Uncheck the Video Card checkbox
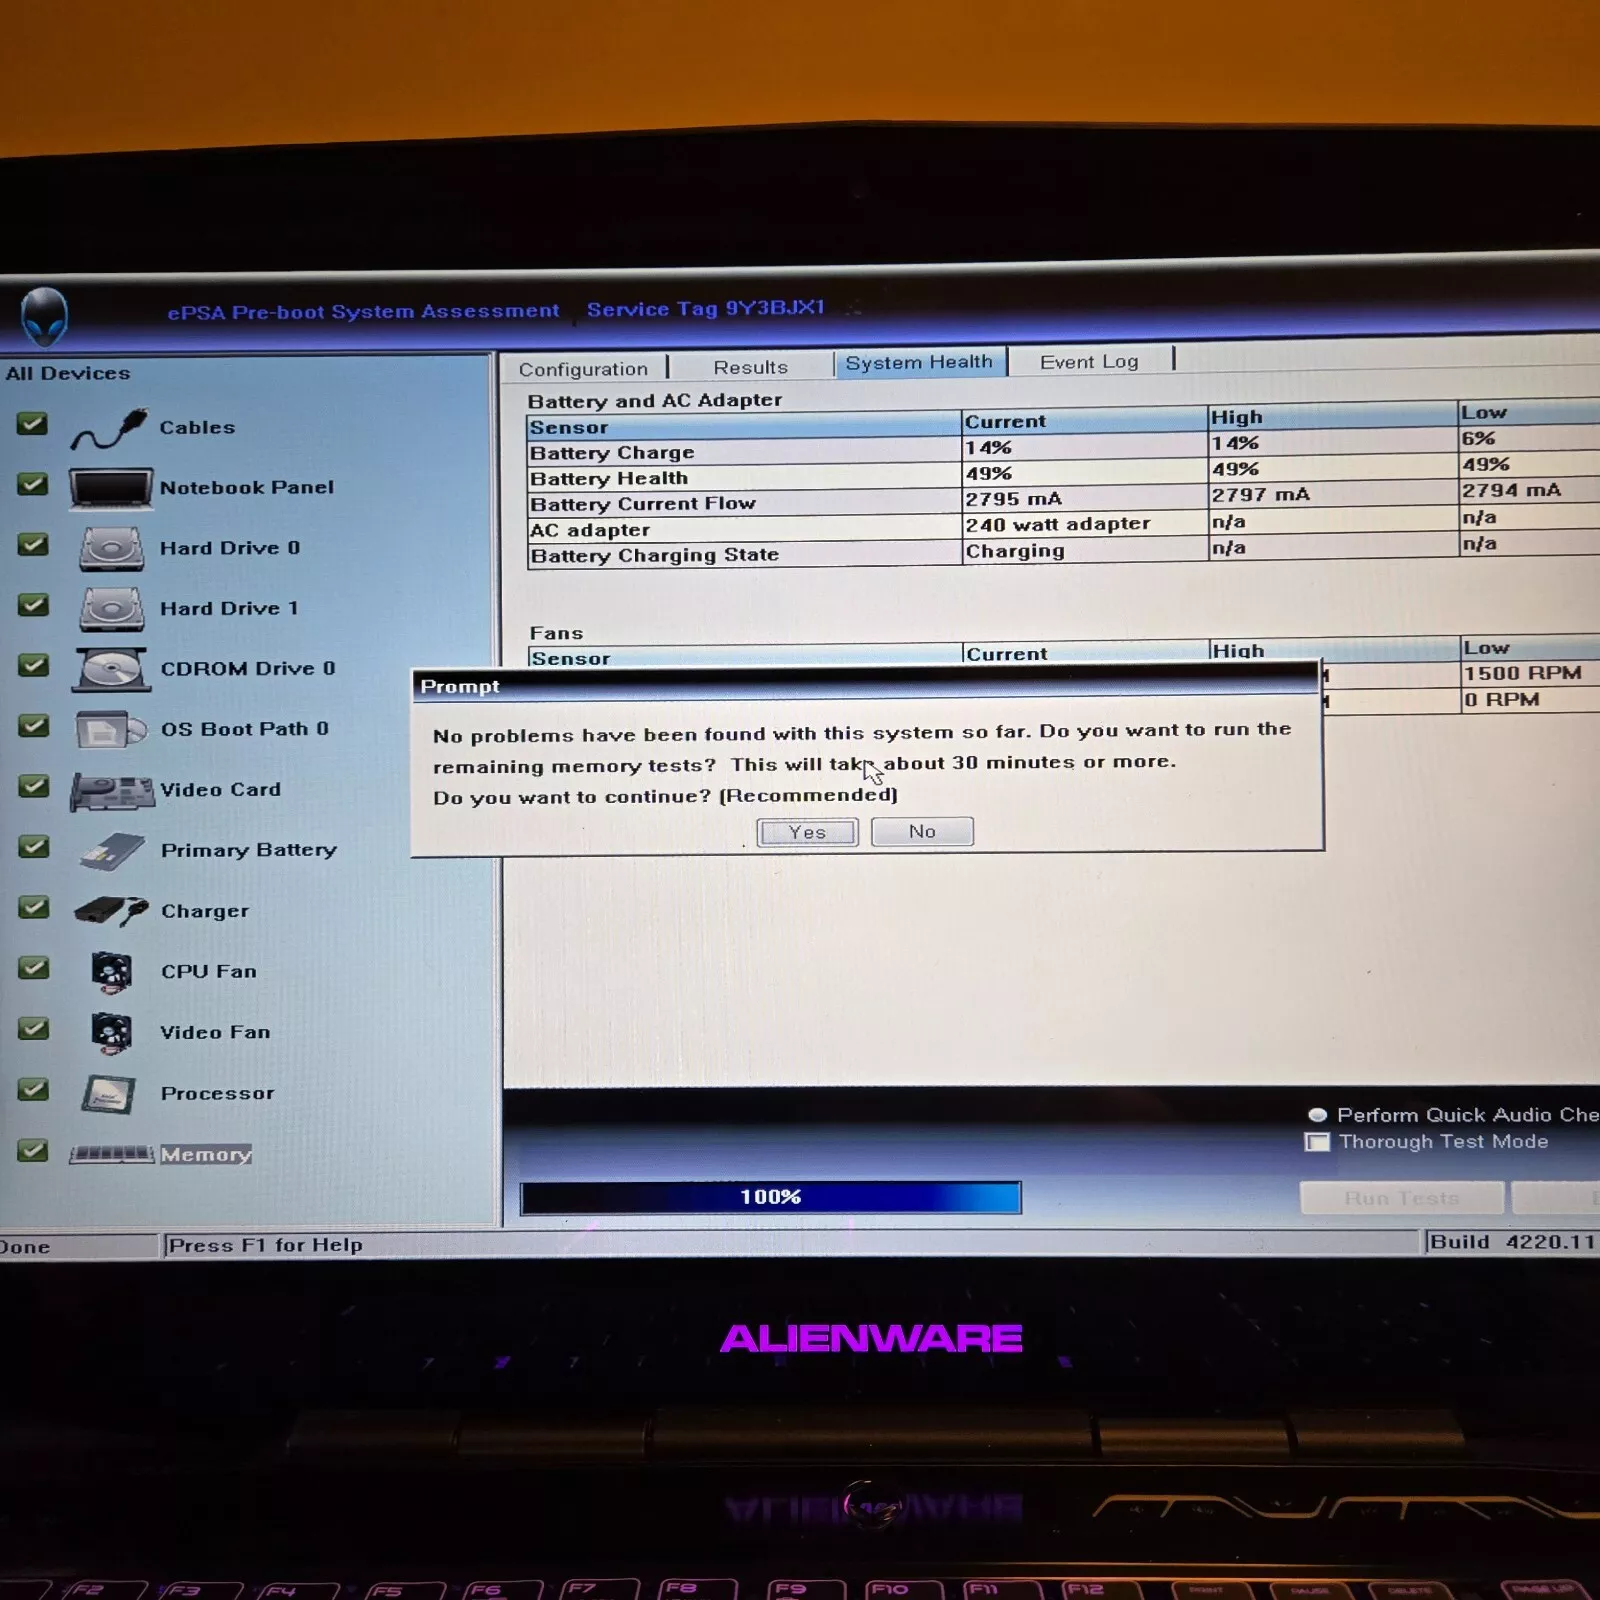The image size is (1600, 1600). click(x=33, y=786)
